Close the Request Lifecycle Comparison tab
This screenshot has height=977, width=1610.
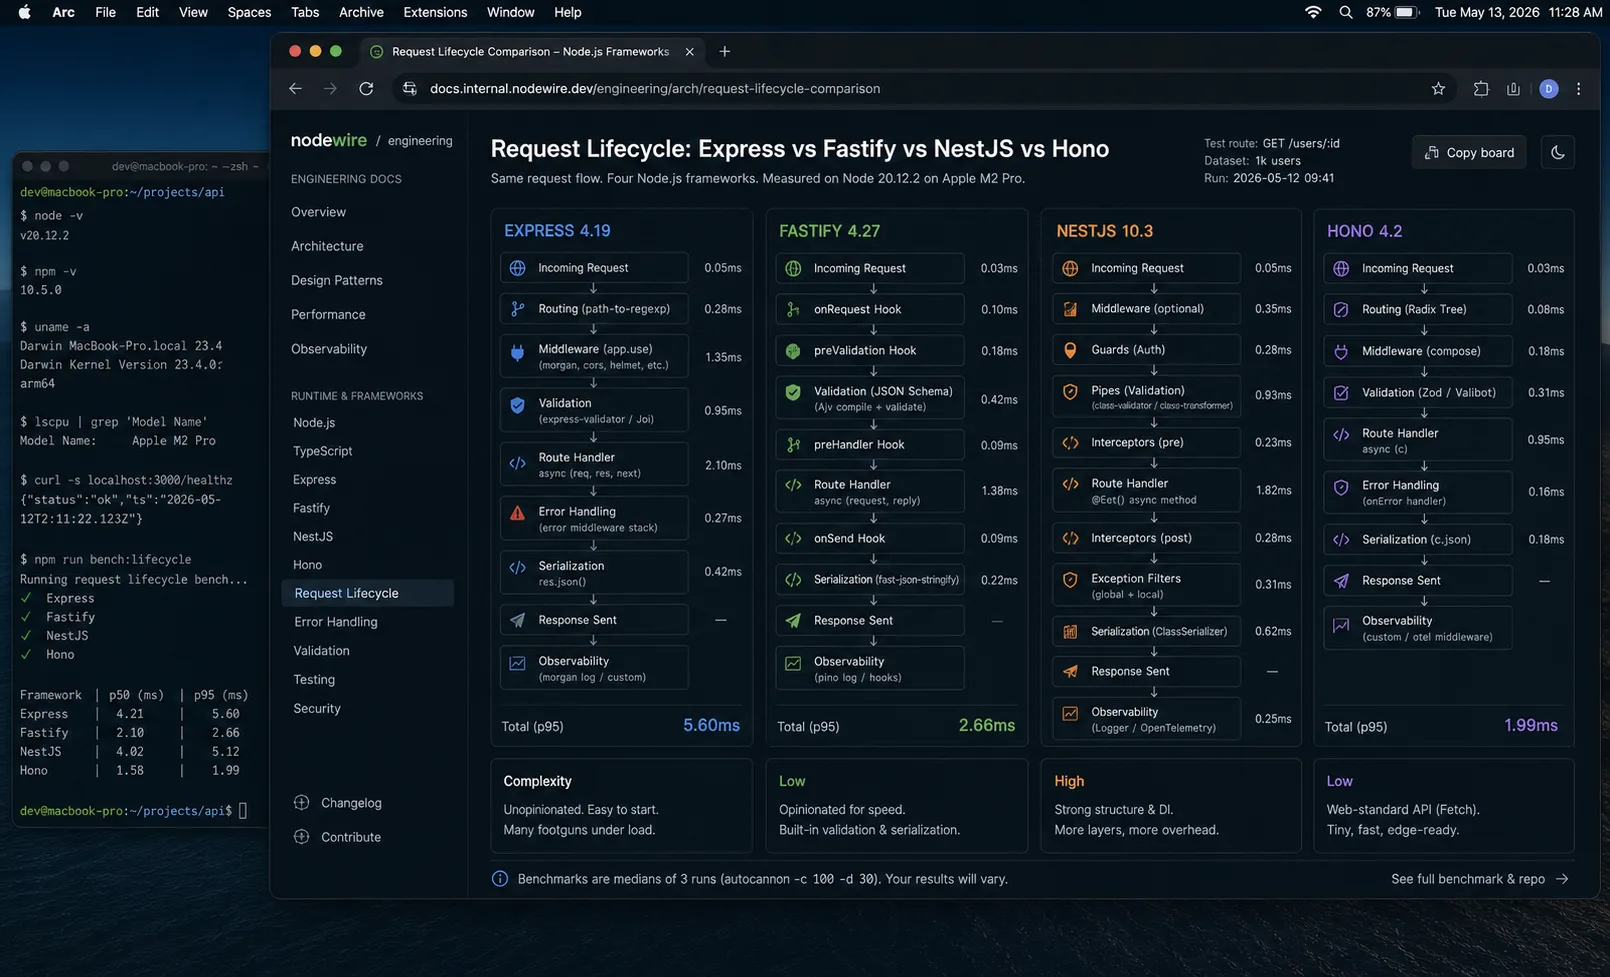(x=689, y=51)
